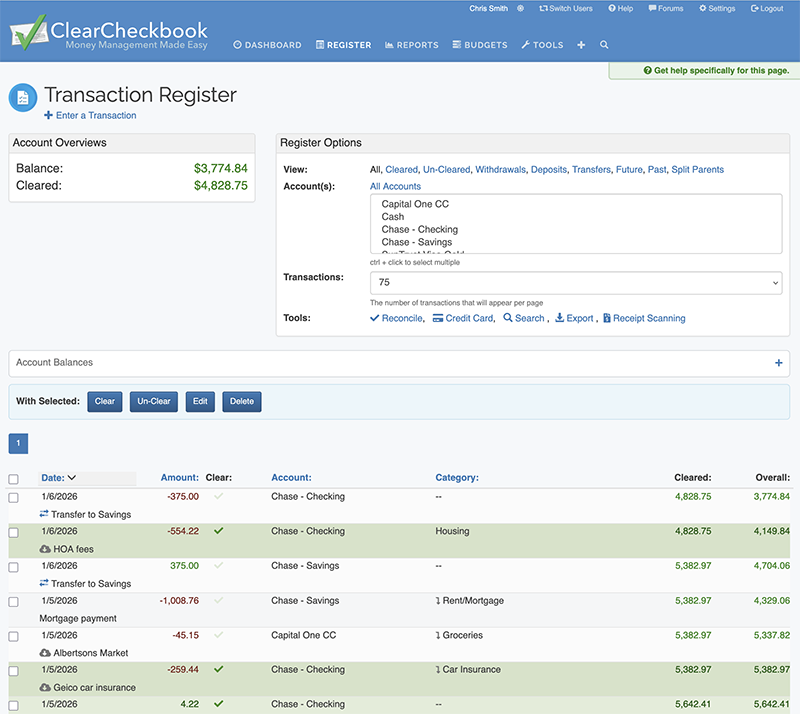Click the Reconcile checkmark icon

coord(374,318)
